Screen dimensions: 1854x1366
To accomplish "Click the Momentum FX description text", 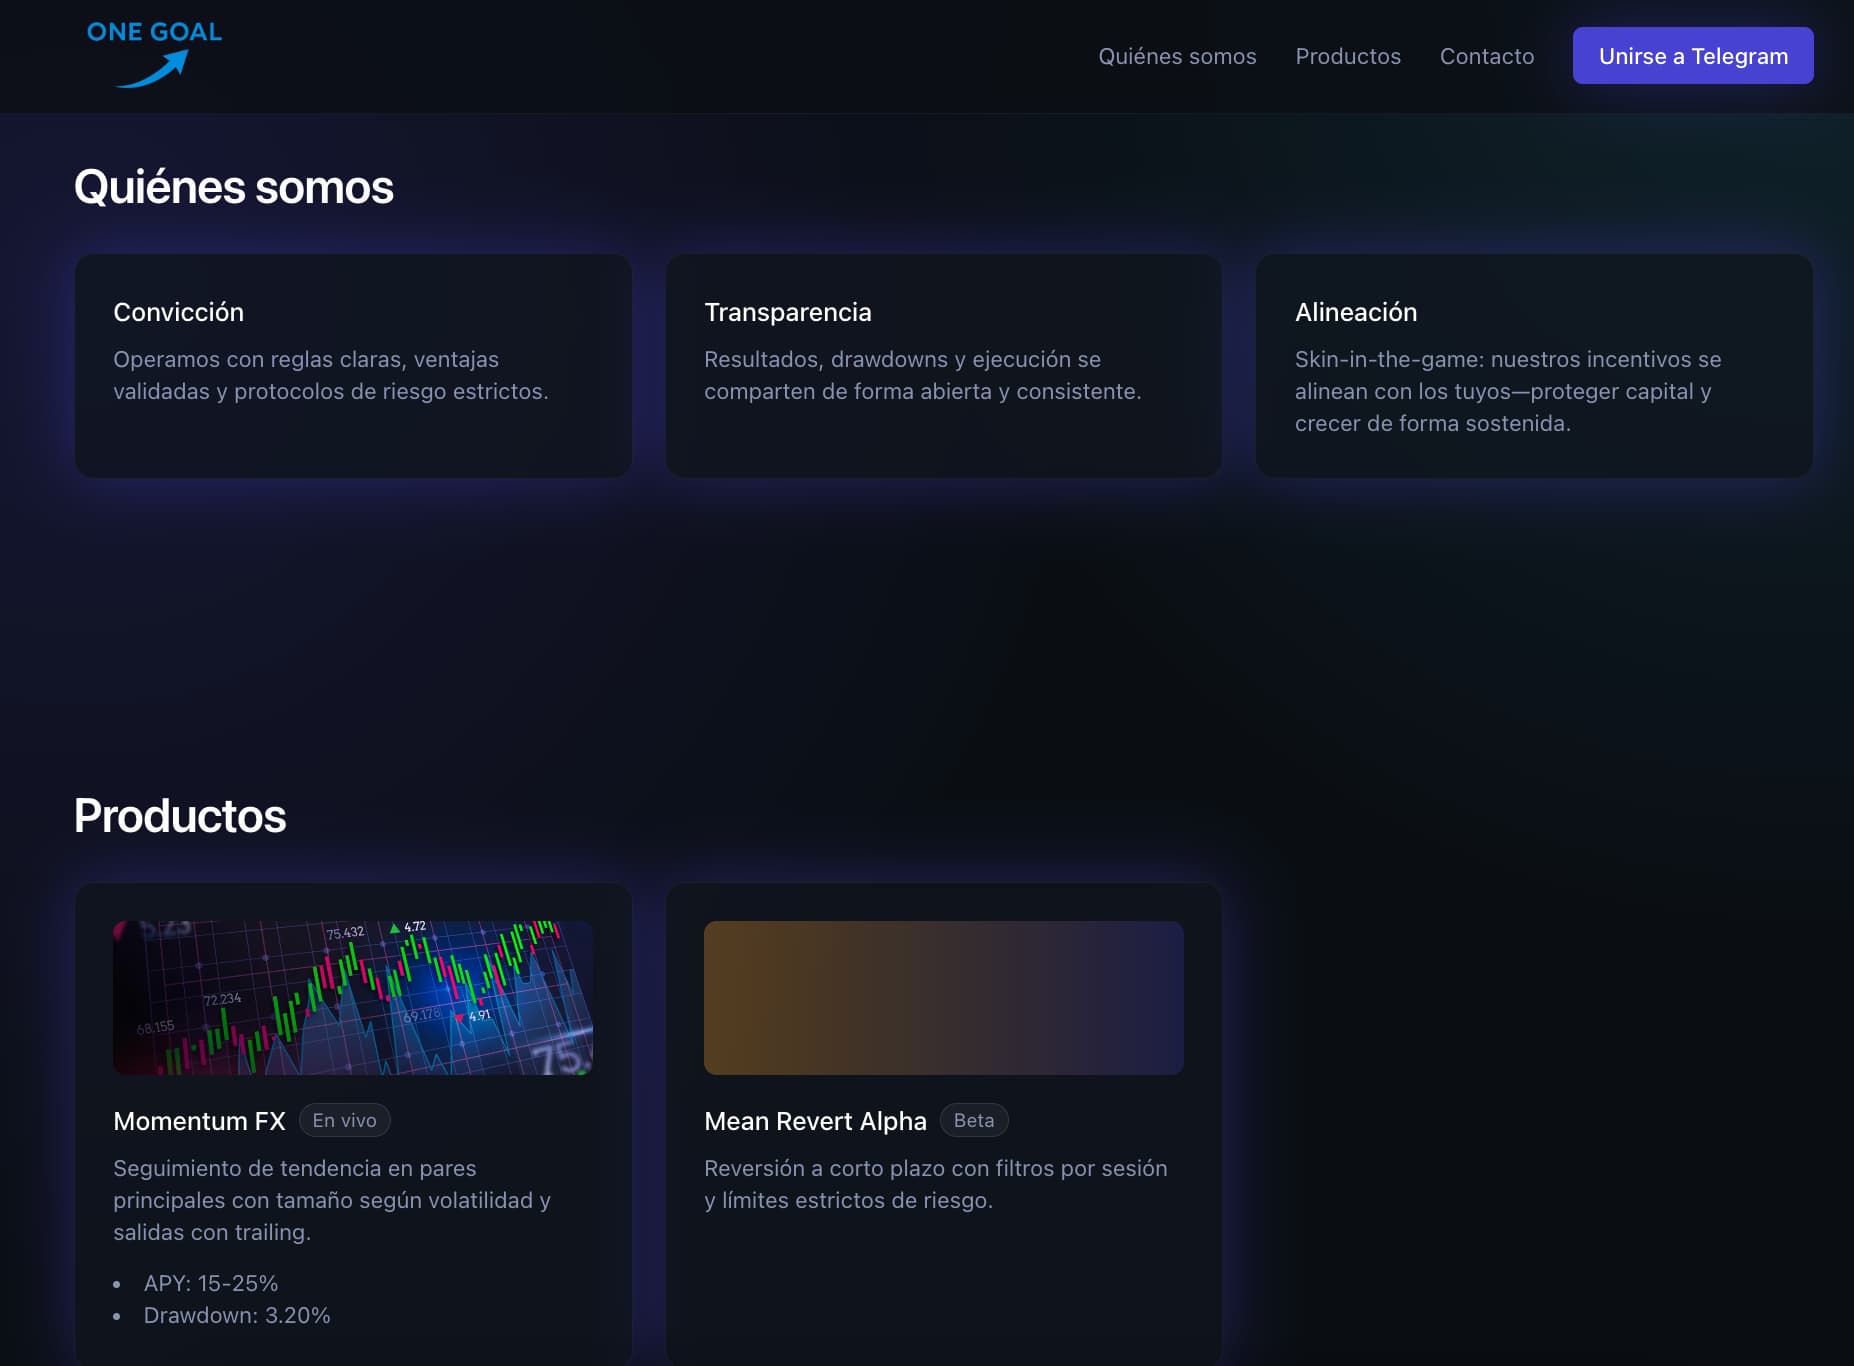I will click(332, 1200).
